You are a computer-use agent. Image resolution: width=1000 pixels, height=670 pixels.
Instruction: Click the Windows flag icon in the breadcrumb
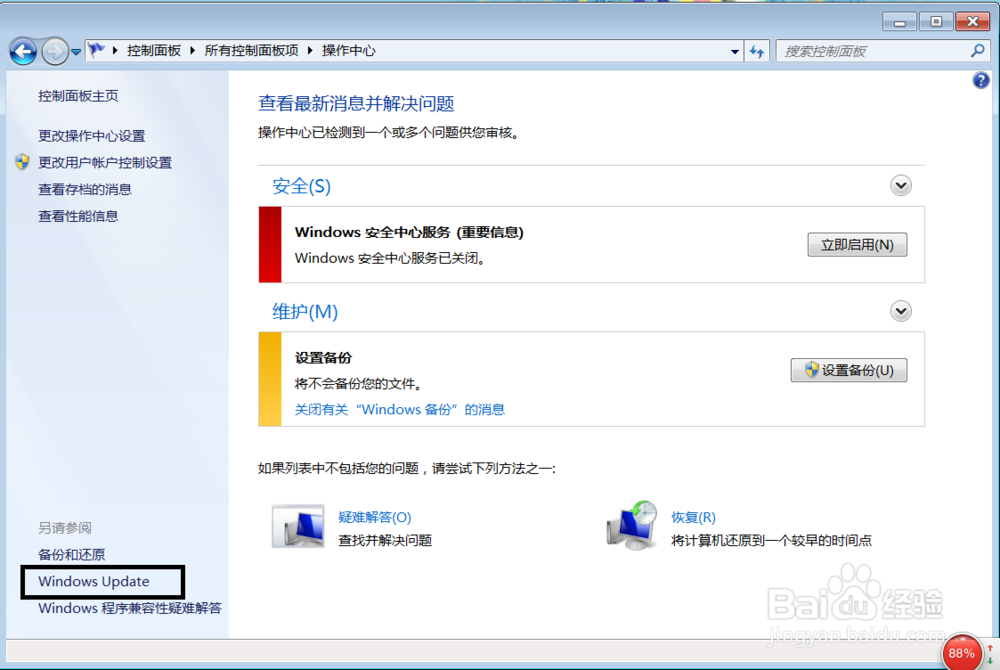[95, 50]
